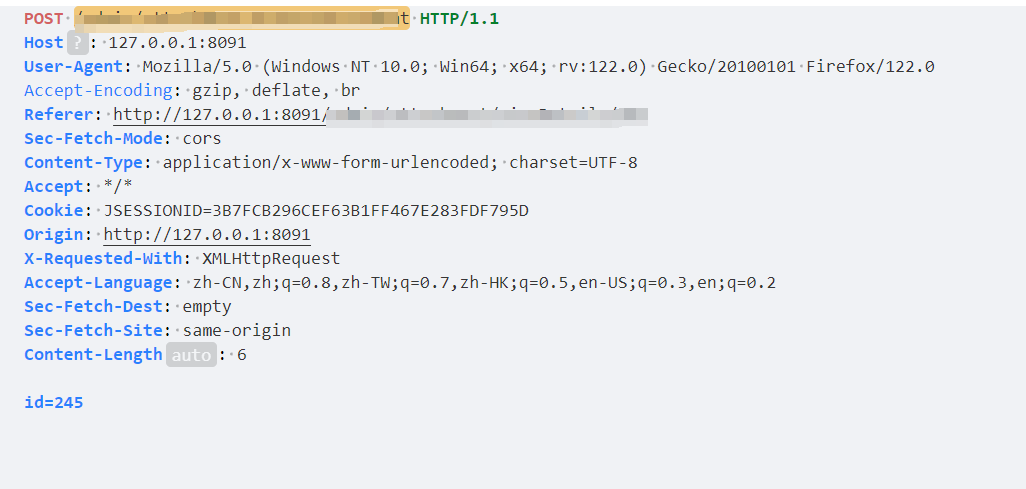
Task: Click the Content-Type header name
Action: [x=83, y=163]
